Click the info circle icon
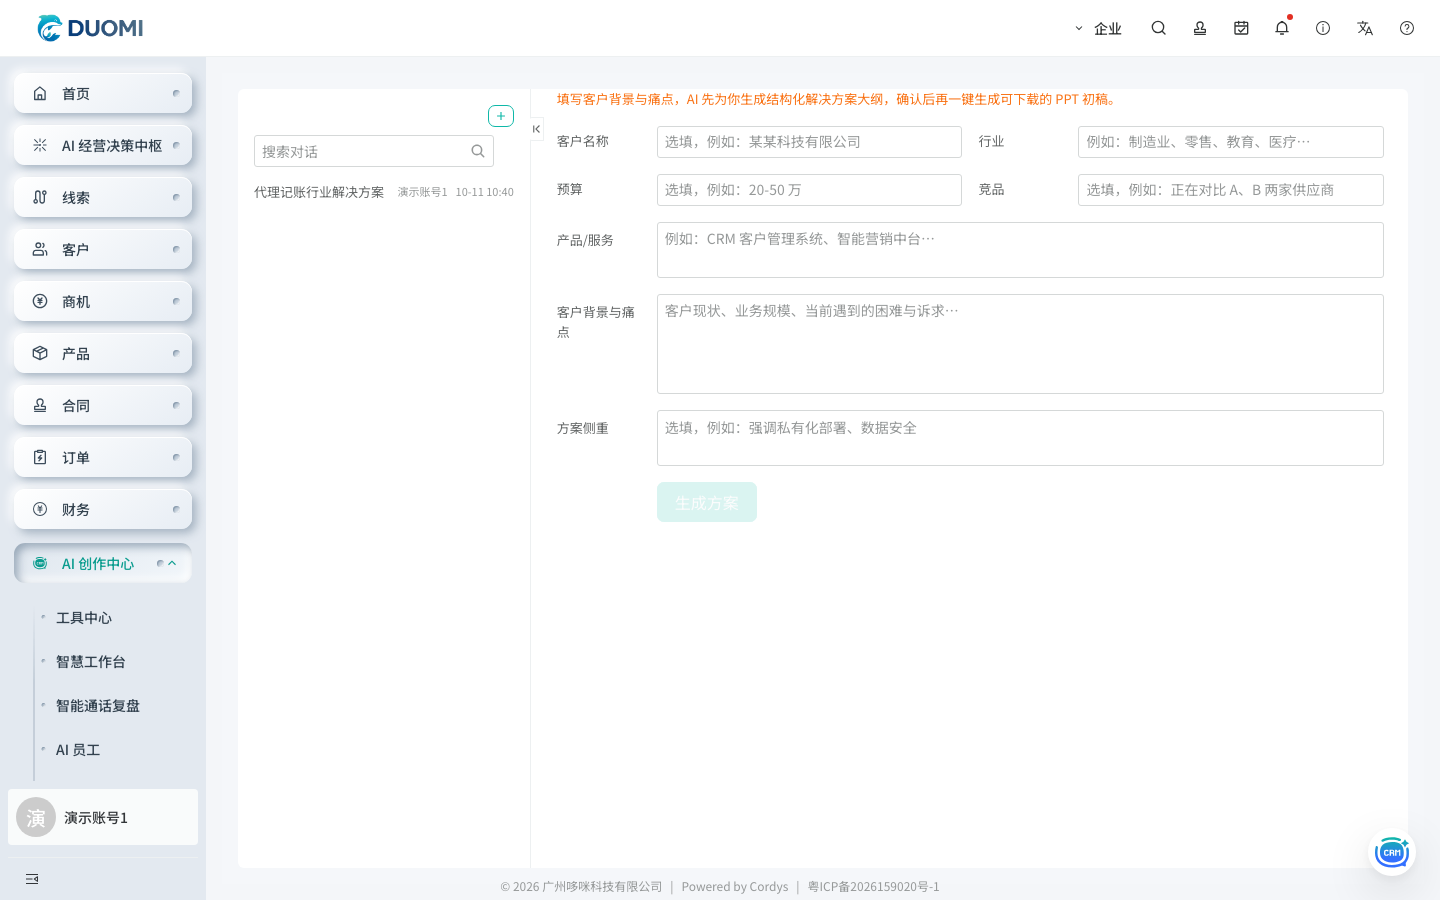The height and width of the screenshot is (900, 1440). [1323, 28]
